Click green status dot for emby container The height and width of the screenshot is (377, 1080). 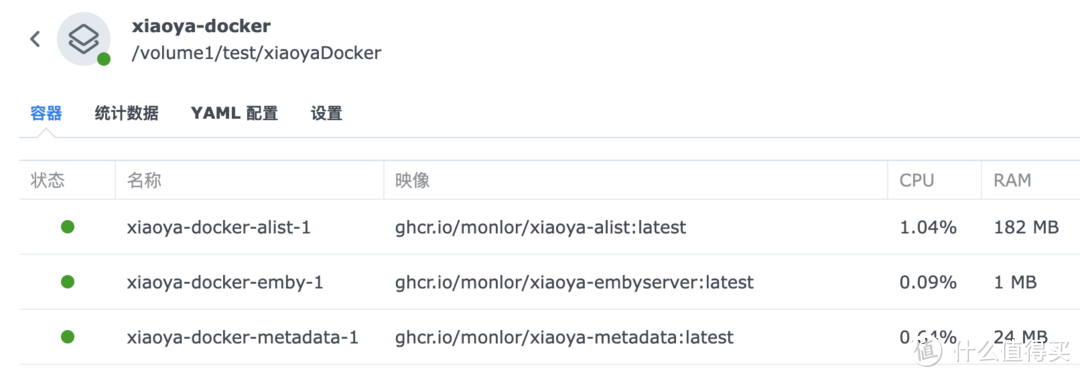click(x=68, y=282)
